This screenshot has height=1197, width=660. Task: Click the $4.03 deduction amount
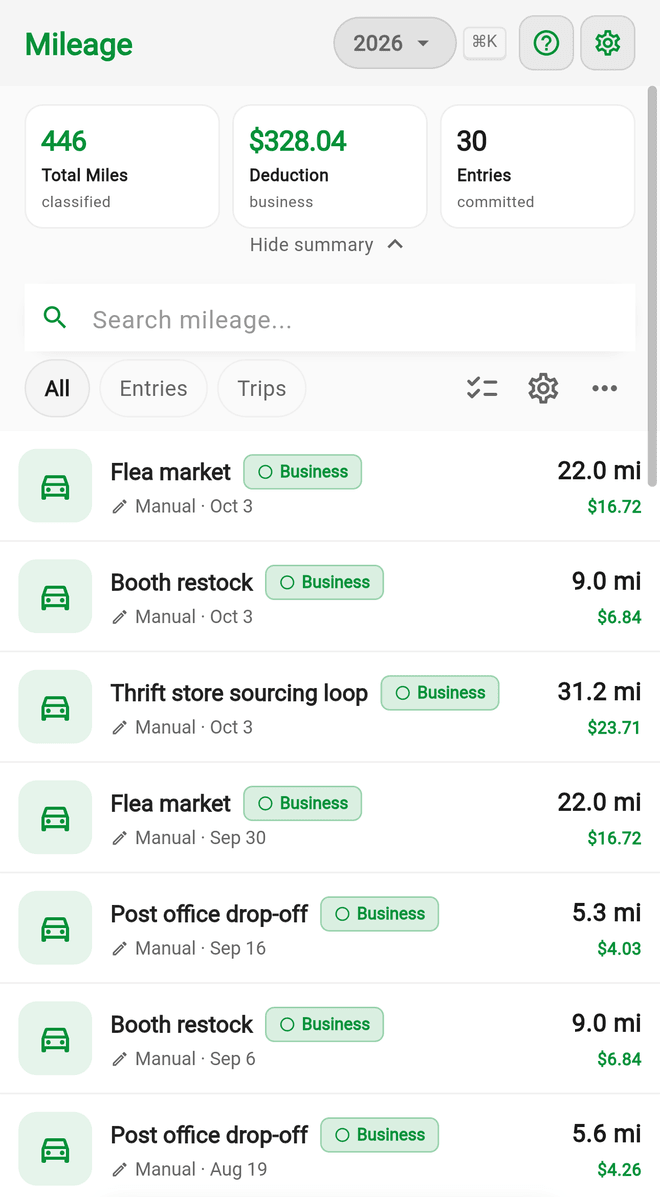619,949
